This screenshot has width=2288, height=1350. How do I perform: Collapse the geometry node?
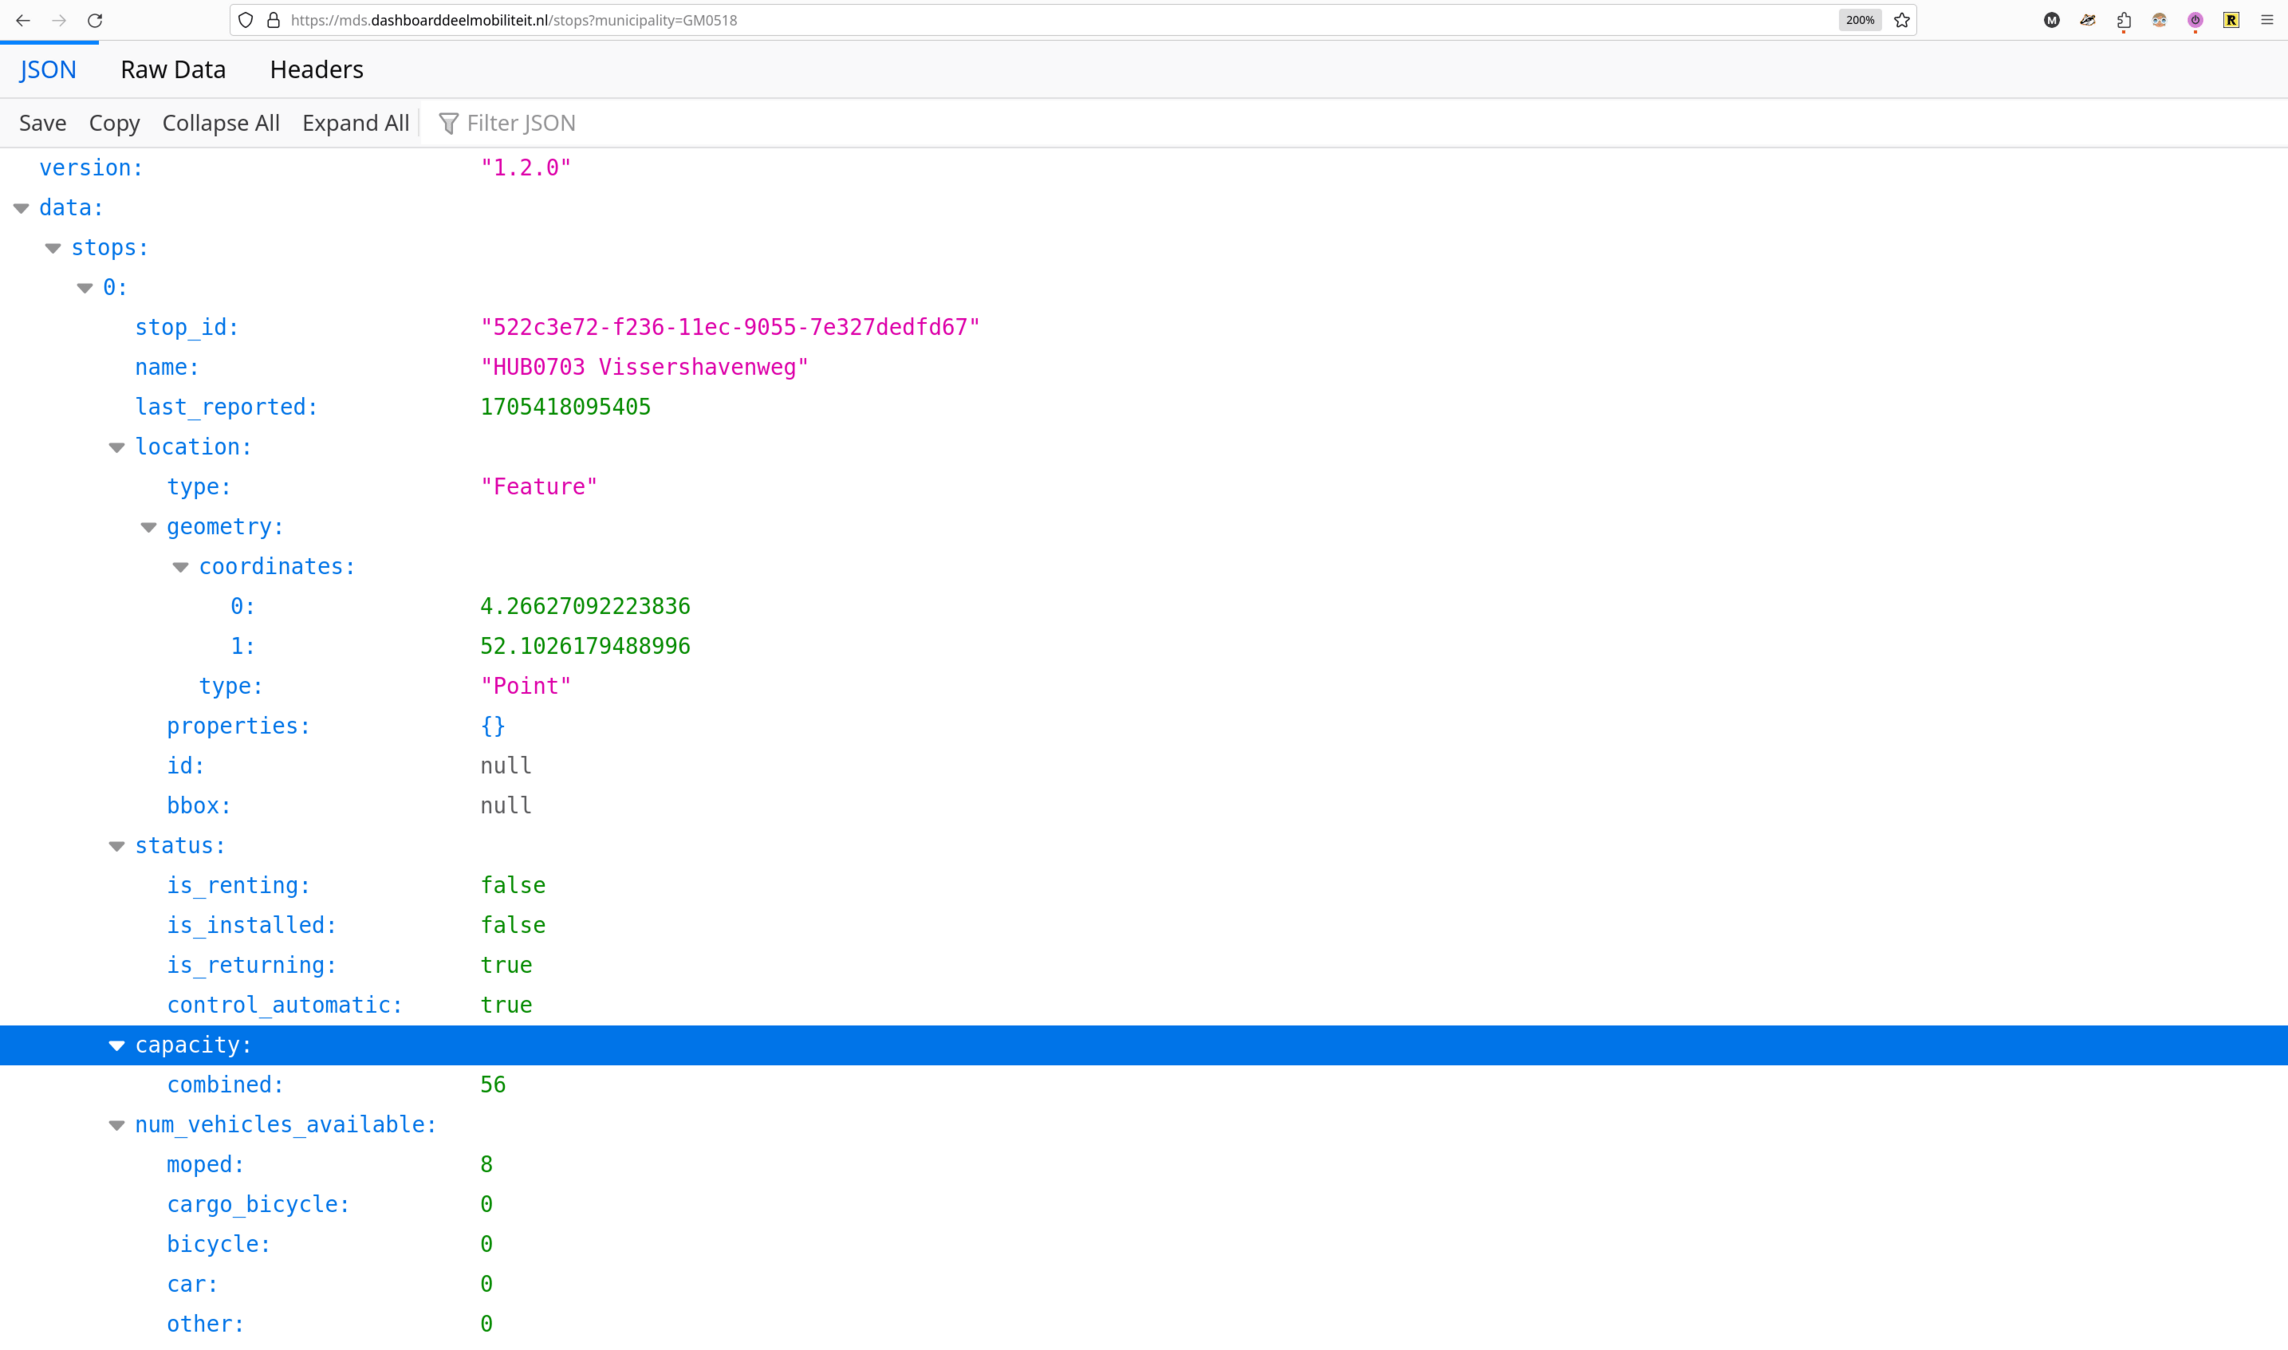(149, 527)
